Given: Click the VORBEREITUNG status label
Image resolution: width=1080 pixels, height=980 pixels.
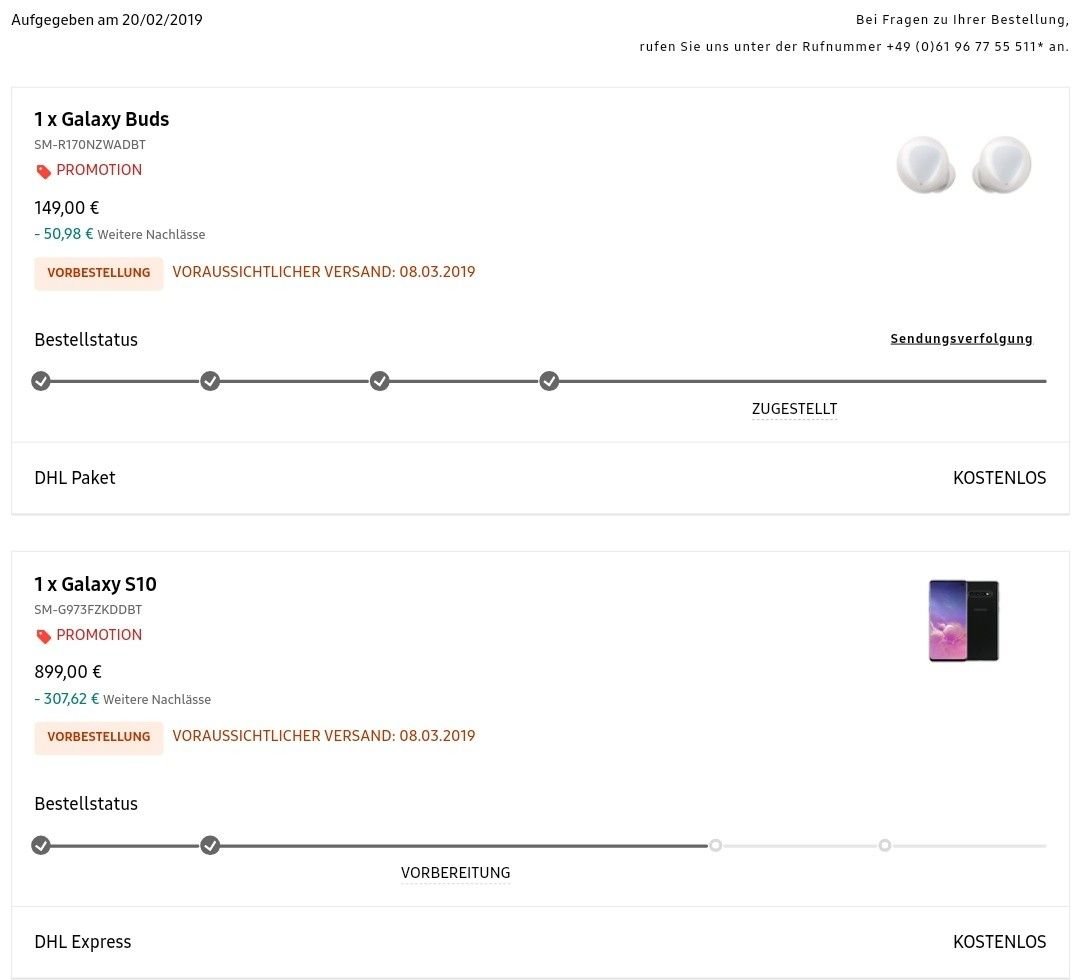Looking at the screenshot, I should tap(455, 873).
